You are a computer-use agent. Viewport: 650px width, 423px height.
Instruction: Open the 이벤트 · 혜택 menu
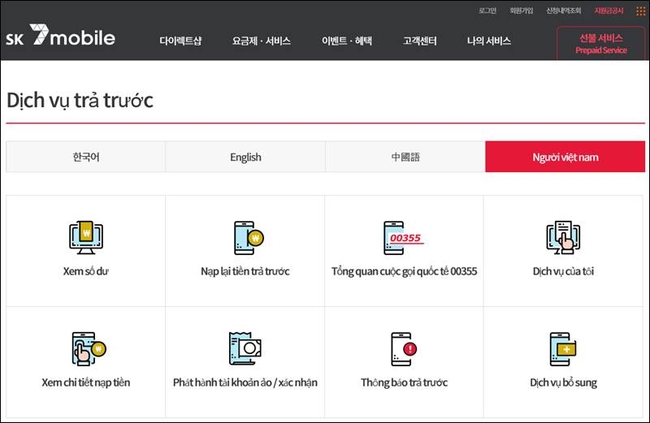click(x=347, y=41)
